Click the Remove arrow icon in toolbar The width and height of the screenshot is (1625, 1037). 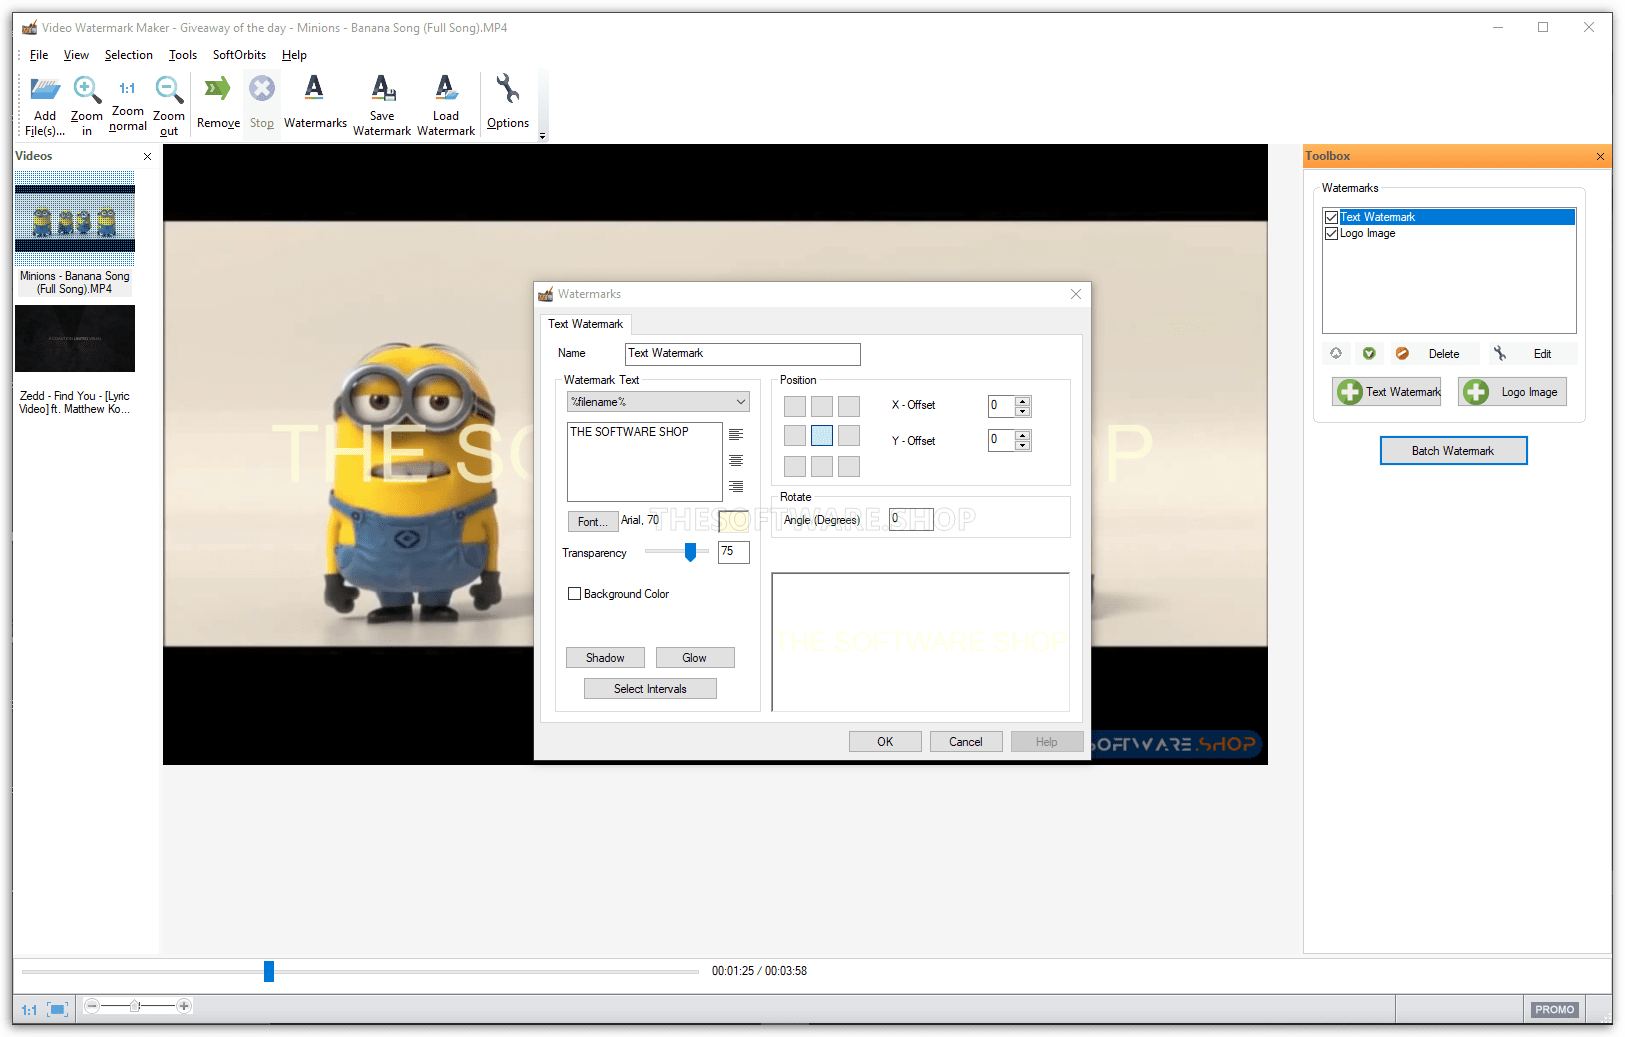point(218,90)
